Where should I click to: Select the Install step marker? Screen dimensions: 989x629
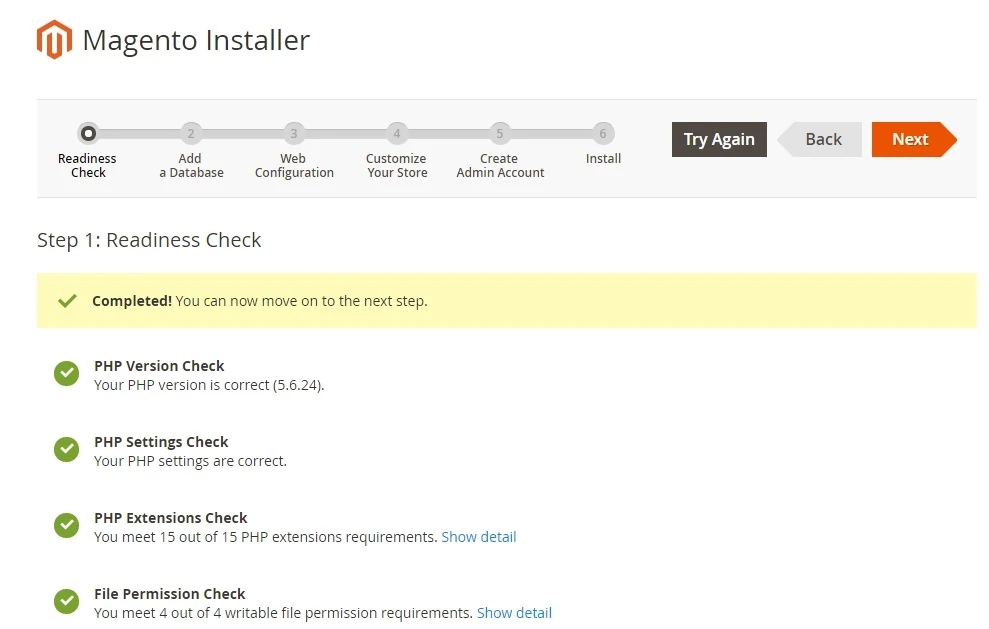pyautogui.click(x=602, y=133)
